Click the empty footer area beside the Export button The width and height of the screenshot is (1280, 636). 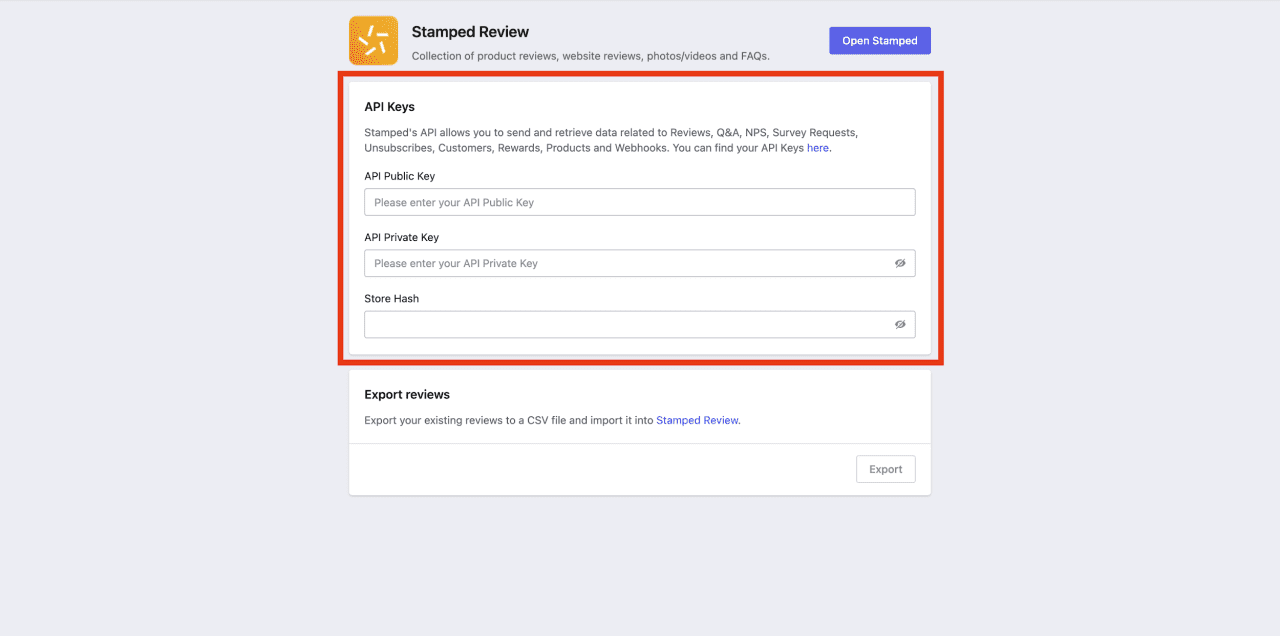[x=602, y=469]
